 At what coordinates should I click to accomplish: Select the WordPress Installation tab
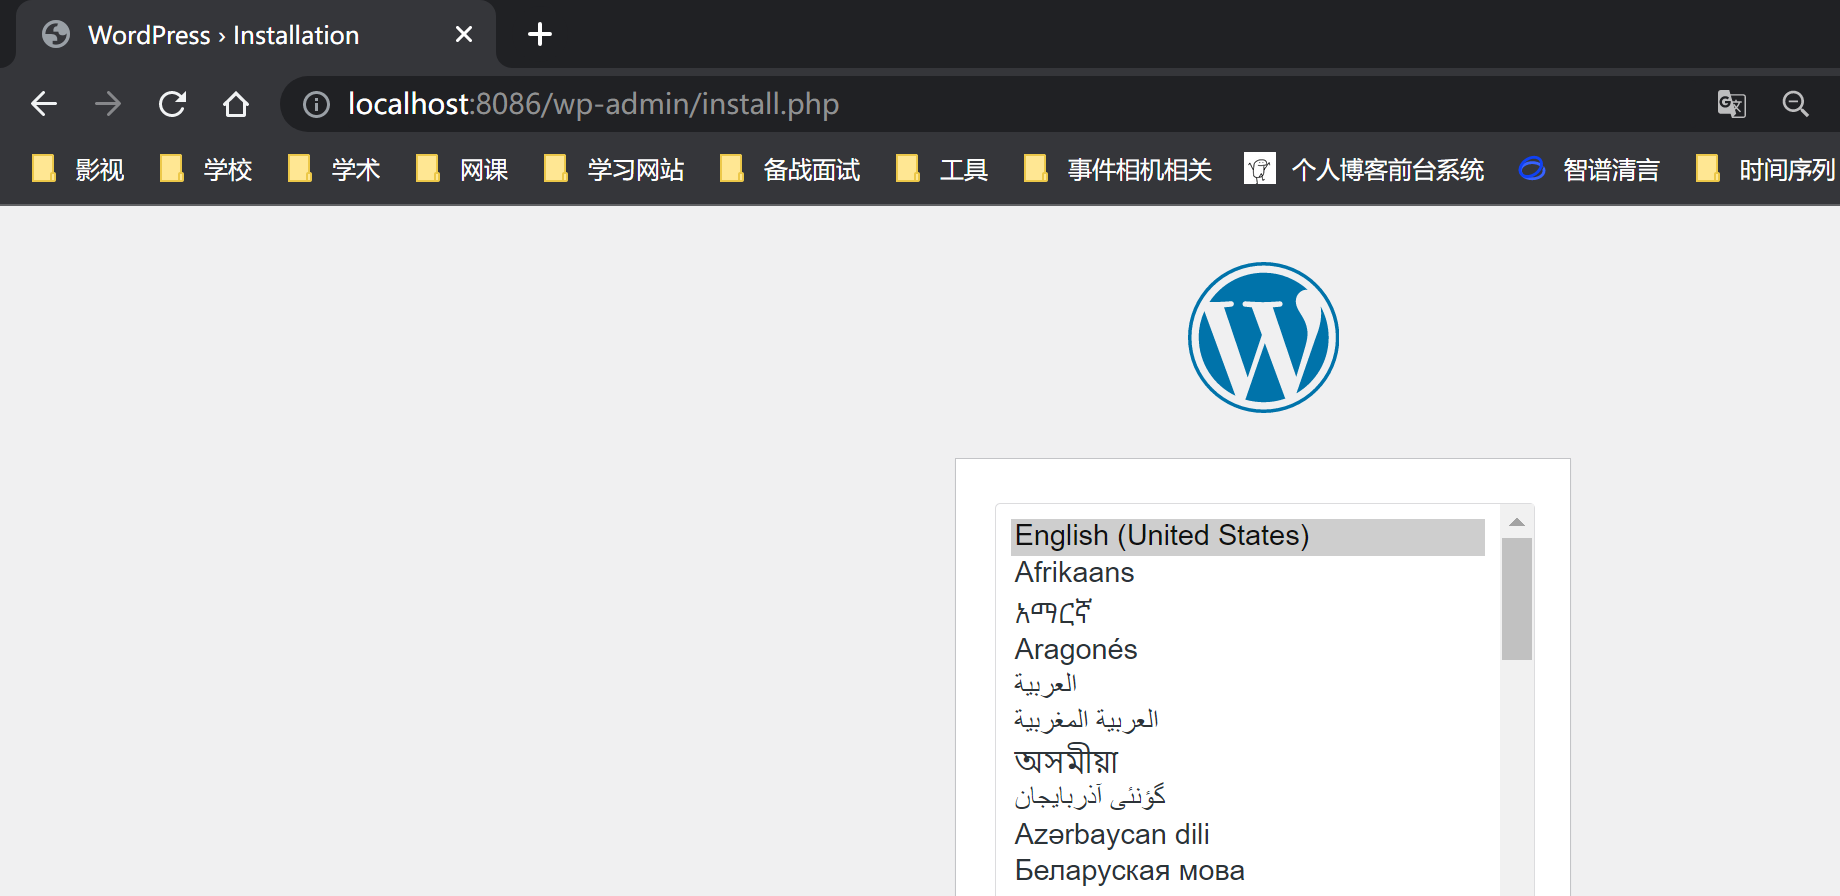tap(223, 35)
